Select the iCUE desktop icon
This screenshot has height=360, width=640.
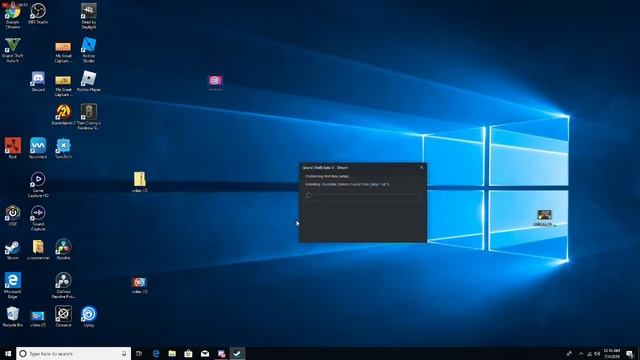point(13,215)
